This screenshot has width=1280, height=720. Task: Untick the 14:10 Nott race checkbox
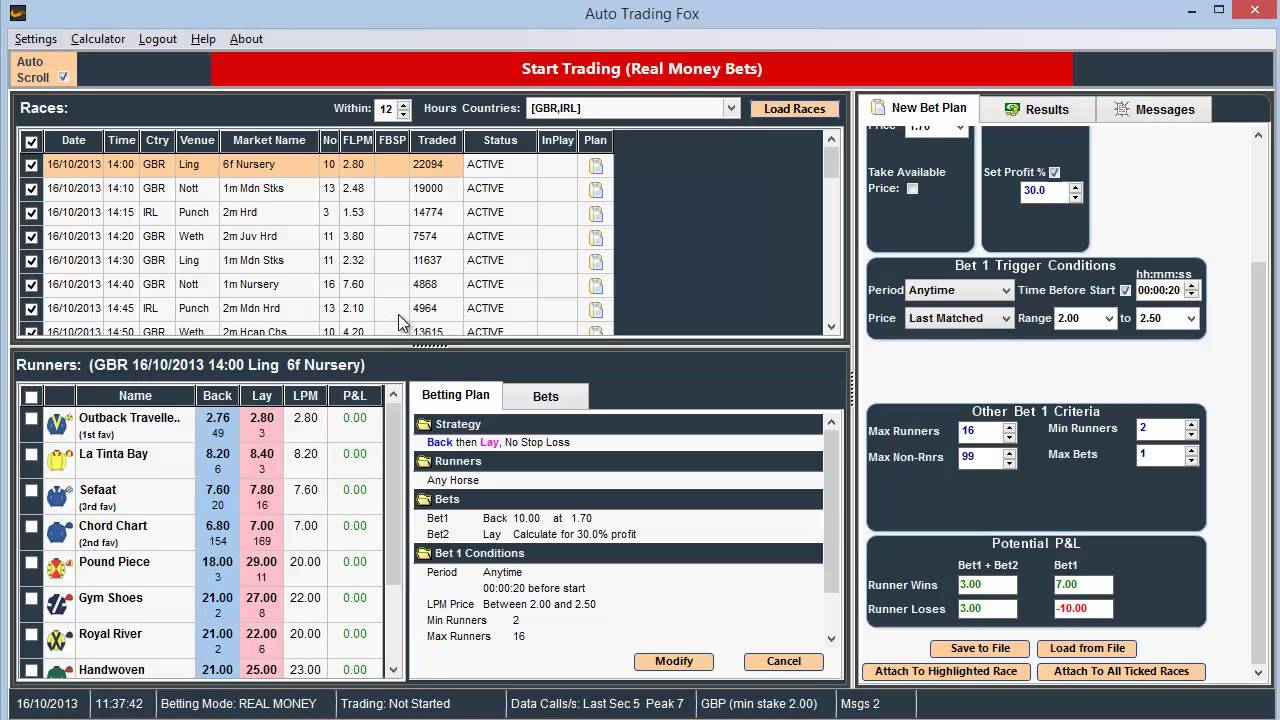31,189
